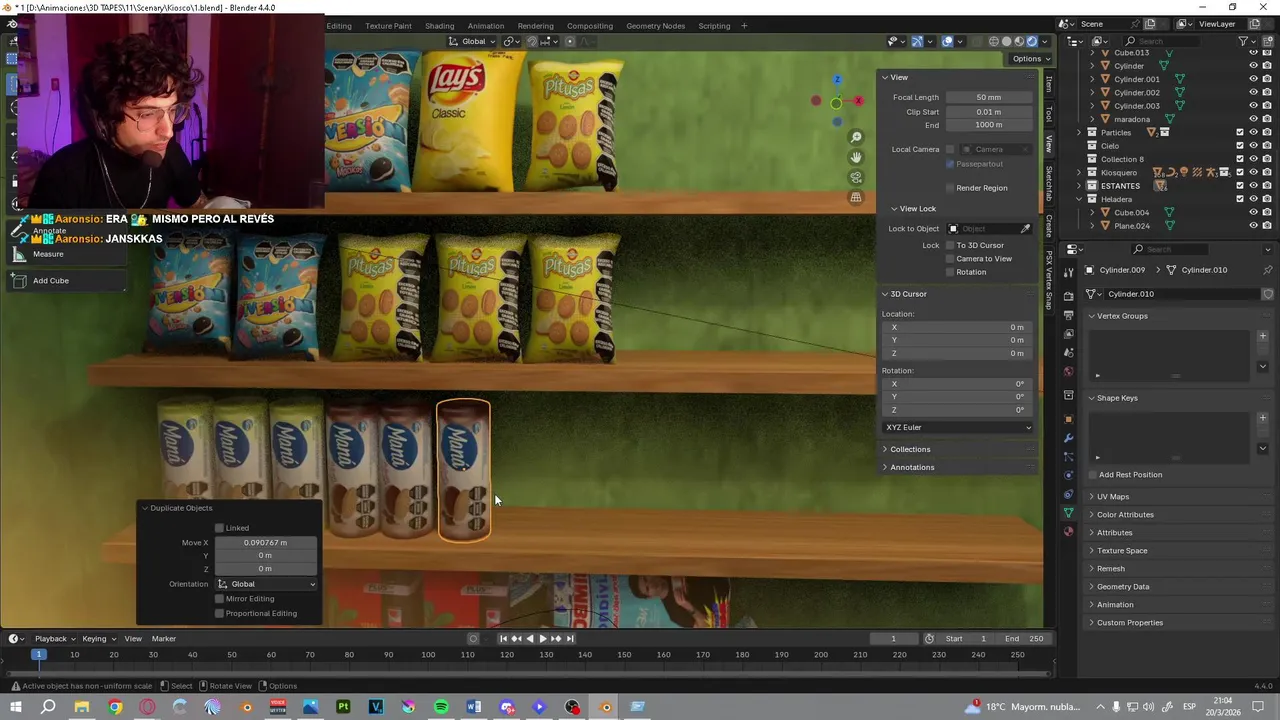Add a vertex group with plus button
Screen dimensions: 1280x720
pos(1263,336)
